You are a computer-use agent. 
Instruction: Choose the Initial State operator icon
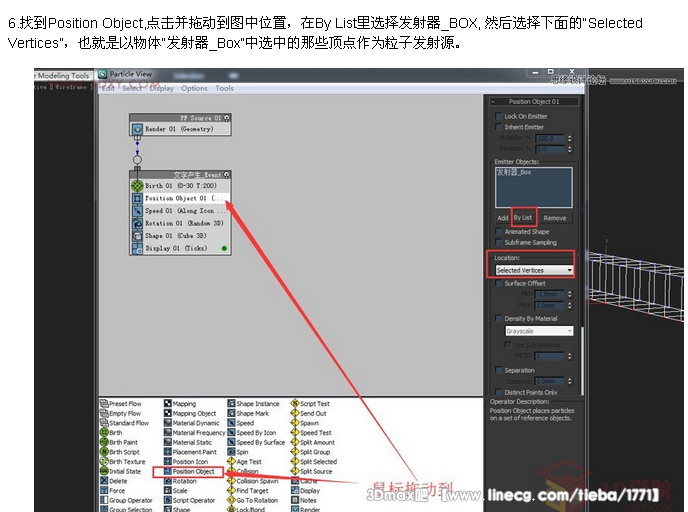pyautogui.click(x=104, y=471)
